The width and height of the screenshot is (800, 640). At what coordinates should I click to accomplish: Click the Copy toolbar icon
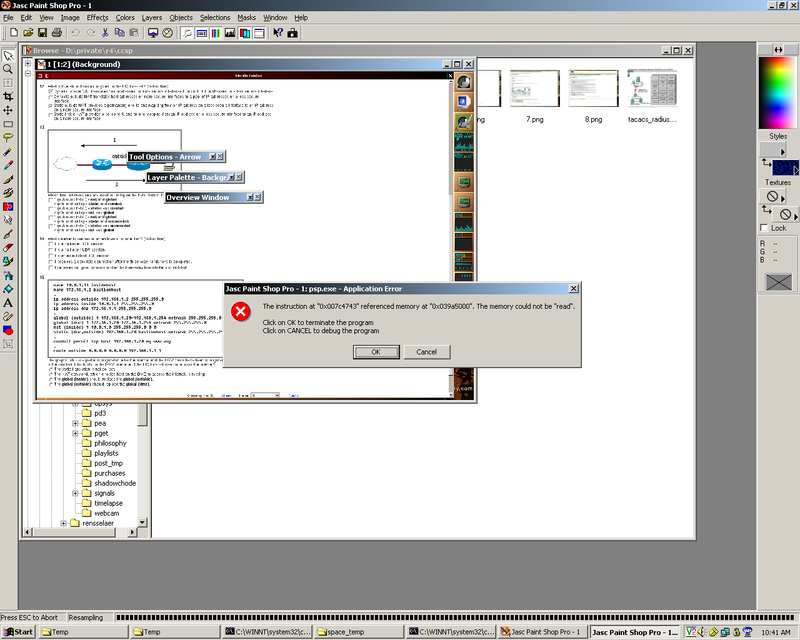click(119, 33)
